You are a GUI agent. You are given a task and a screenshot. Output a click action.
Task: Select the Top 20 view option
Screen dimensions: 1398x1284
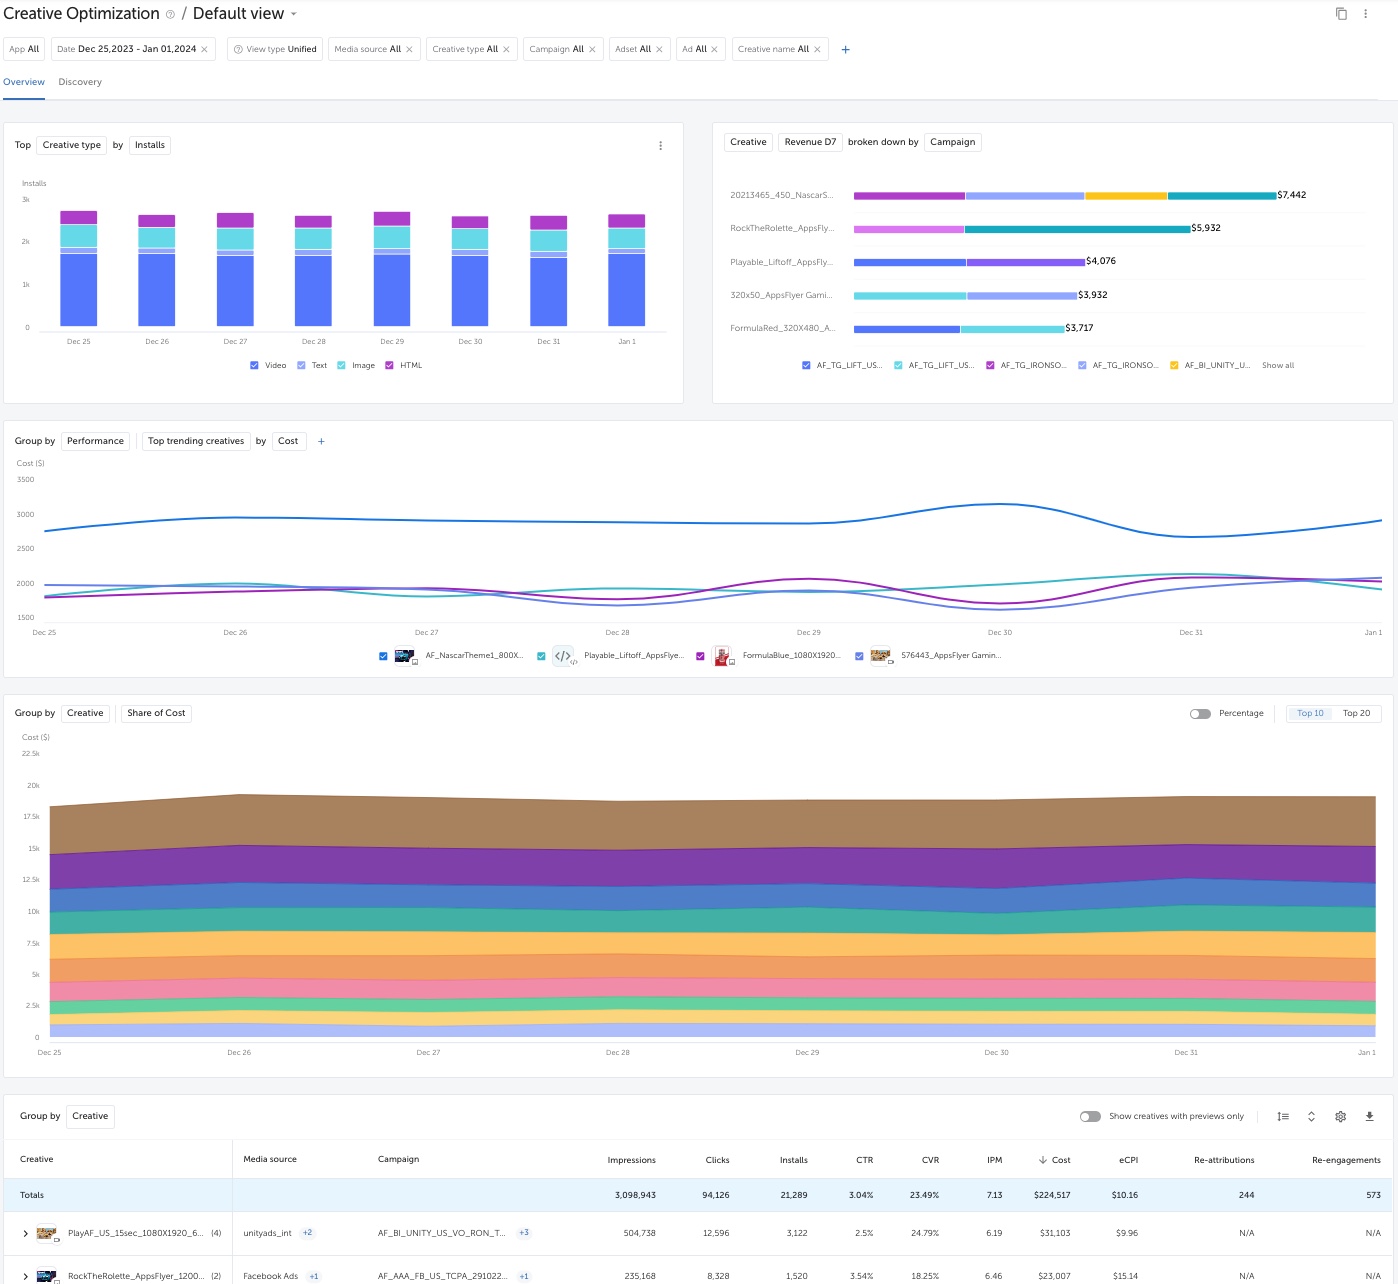click(x=1356, y=714)
